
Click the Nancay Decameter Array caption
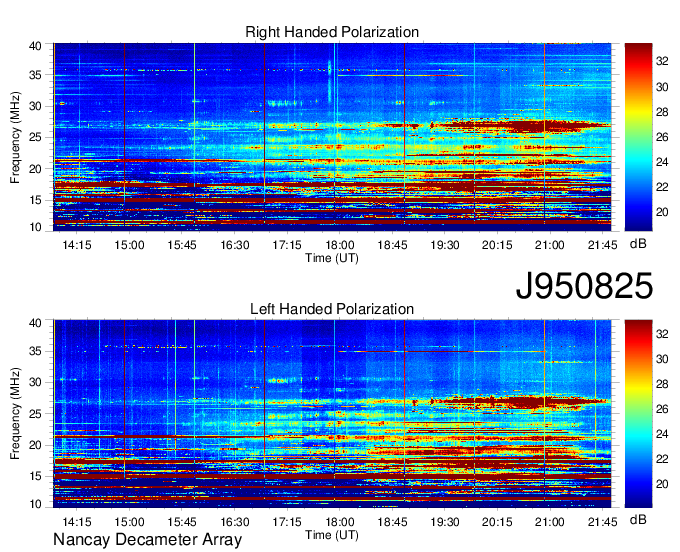click(x=147, y=539)
